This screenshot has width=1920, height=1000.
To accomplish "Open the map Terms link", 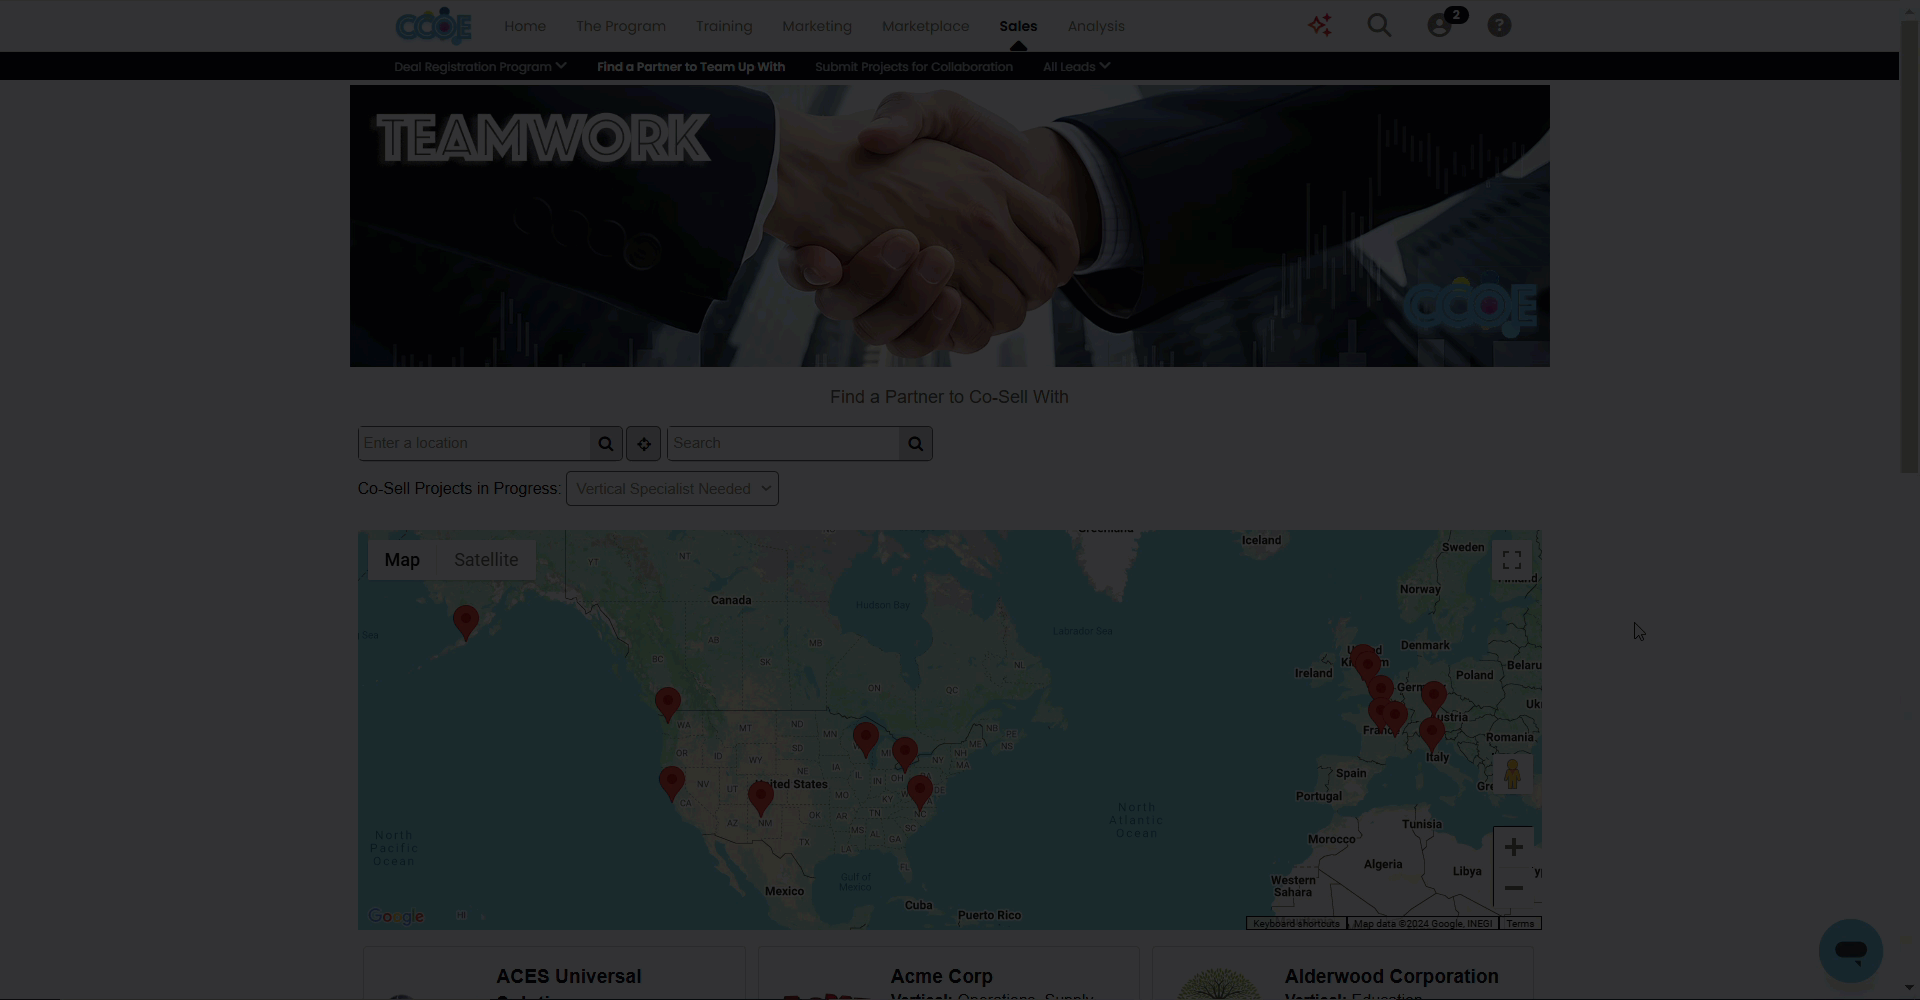I will (x=1520, y=924).
